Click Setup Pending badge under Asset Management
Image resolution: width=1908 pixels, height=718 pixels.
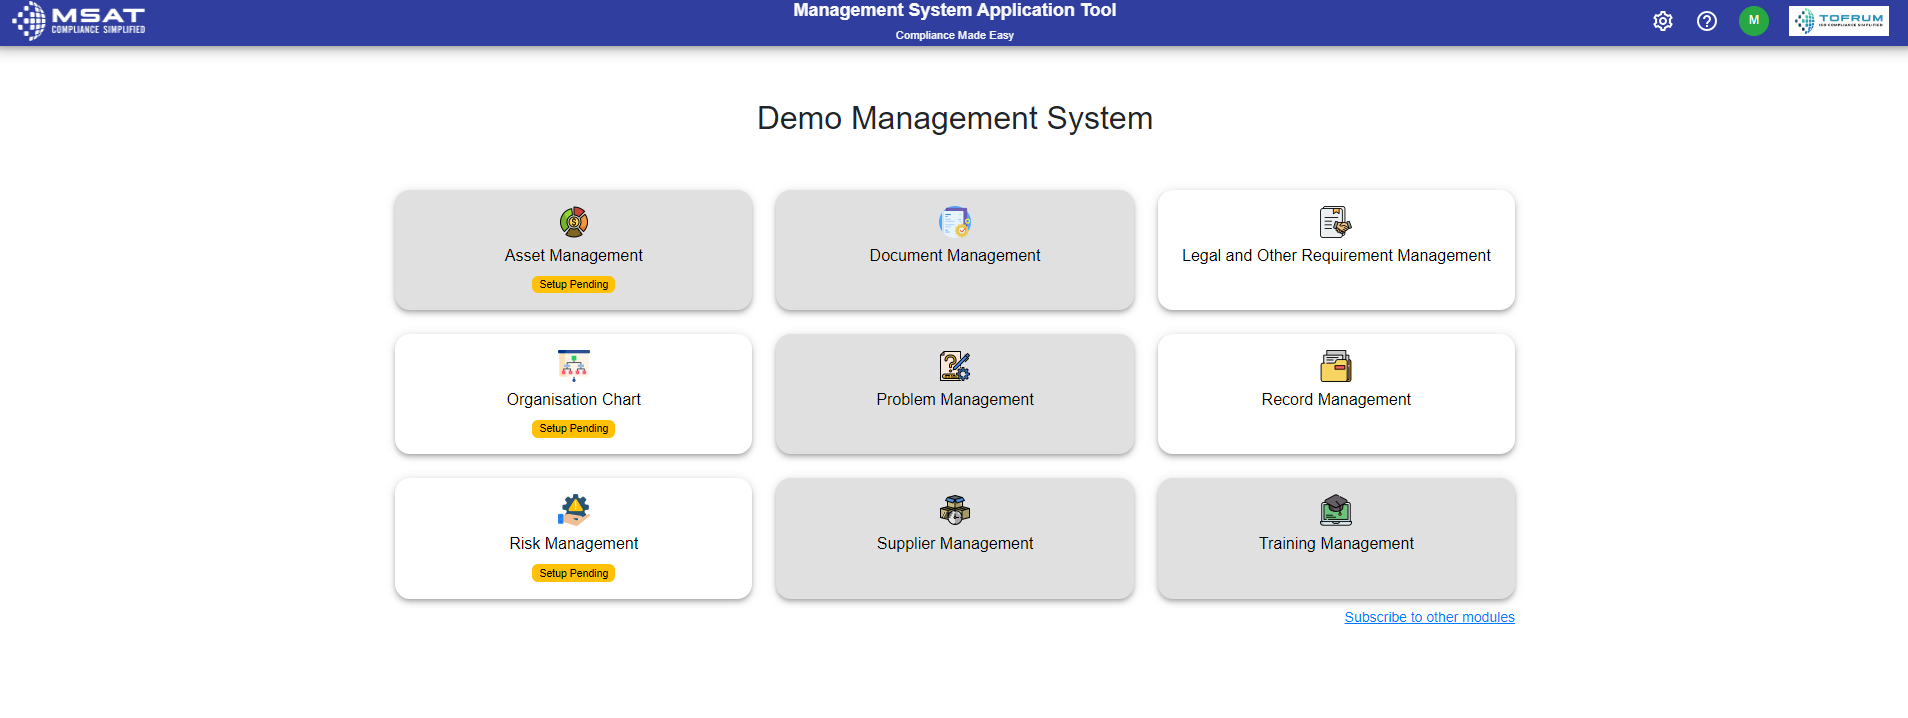(573, 285)
